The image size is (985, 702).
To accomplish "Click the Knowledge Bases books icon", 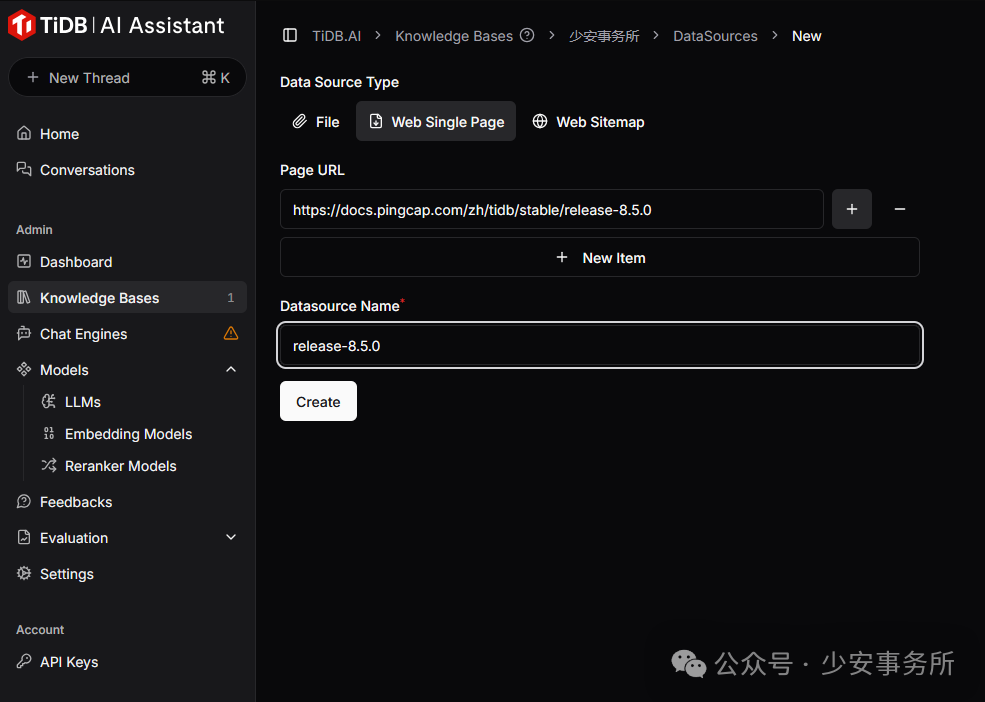I will pos(24,297).
